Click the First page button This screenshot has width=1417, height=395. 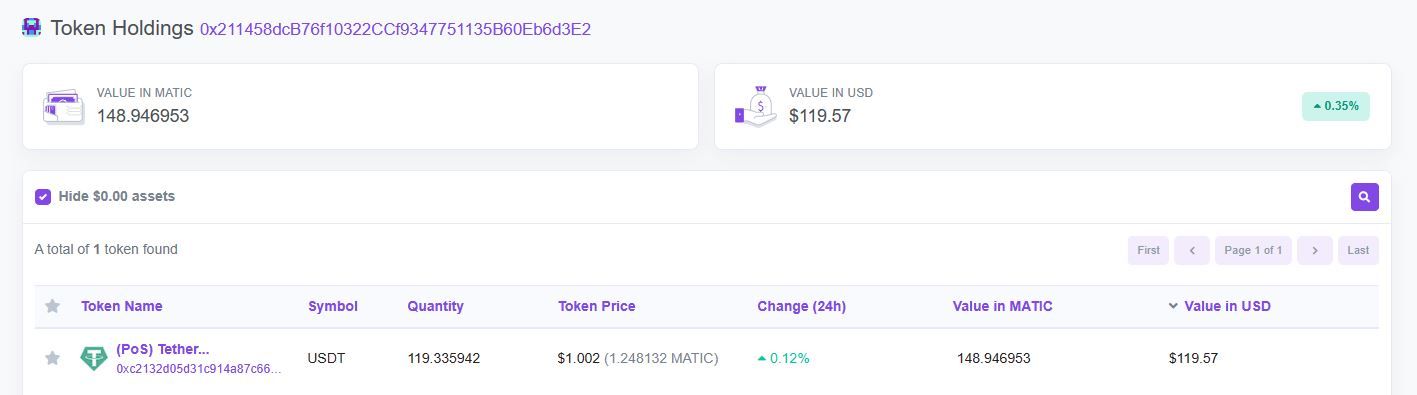(x=1148, y=250)
